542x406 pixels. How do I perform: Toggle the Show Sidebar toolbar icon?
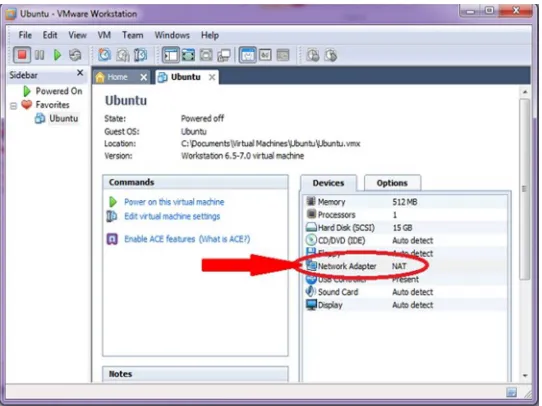(171, 55)
